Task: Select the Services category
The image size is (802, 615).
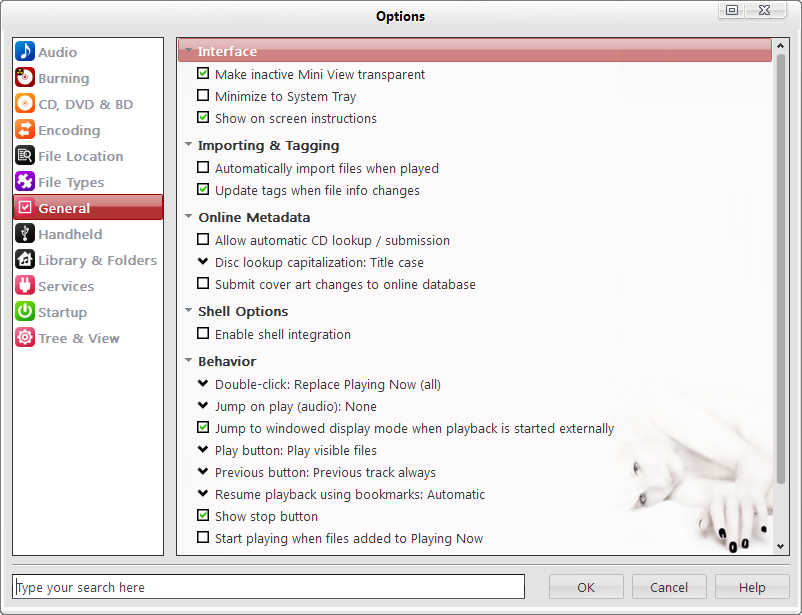Action: pyautogui.click(x=66, y=287)
